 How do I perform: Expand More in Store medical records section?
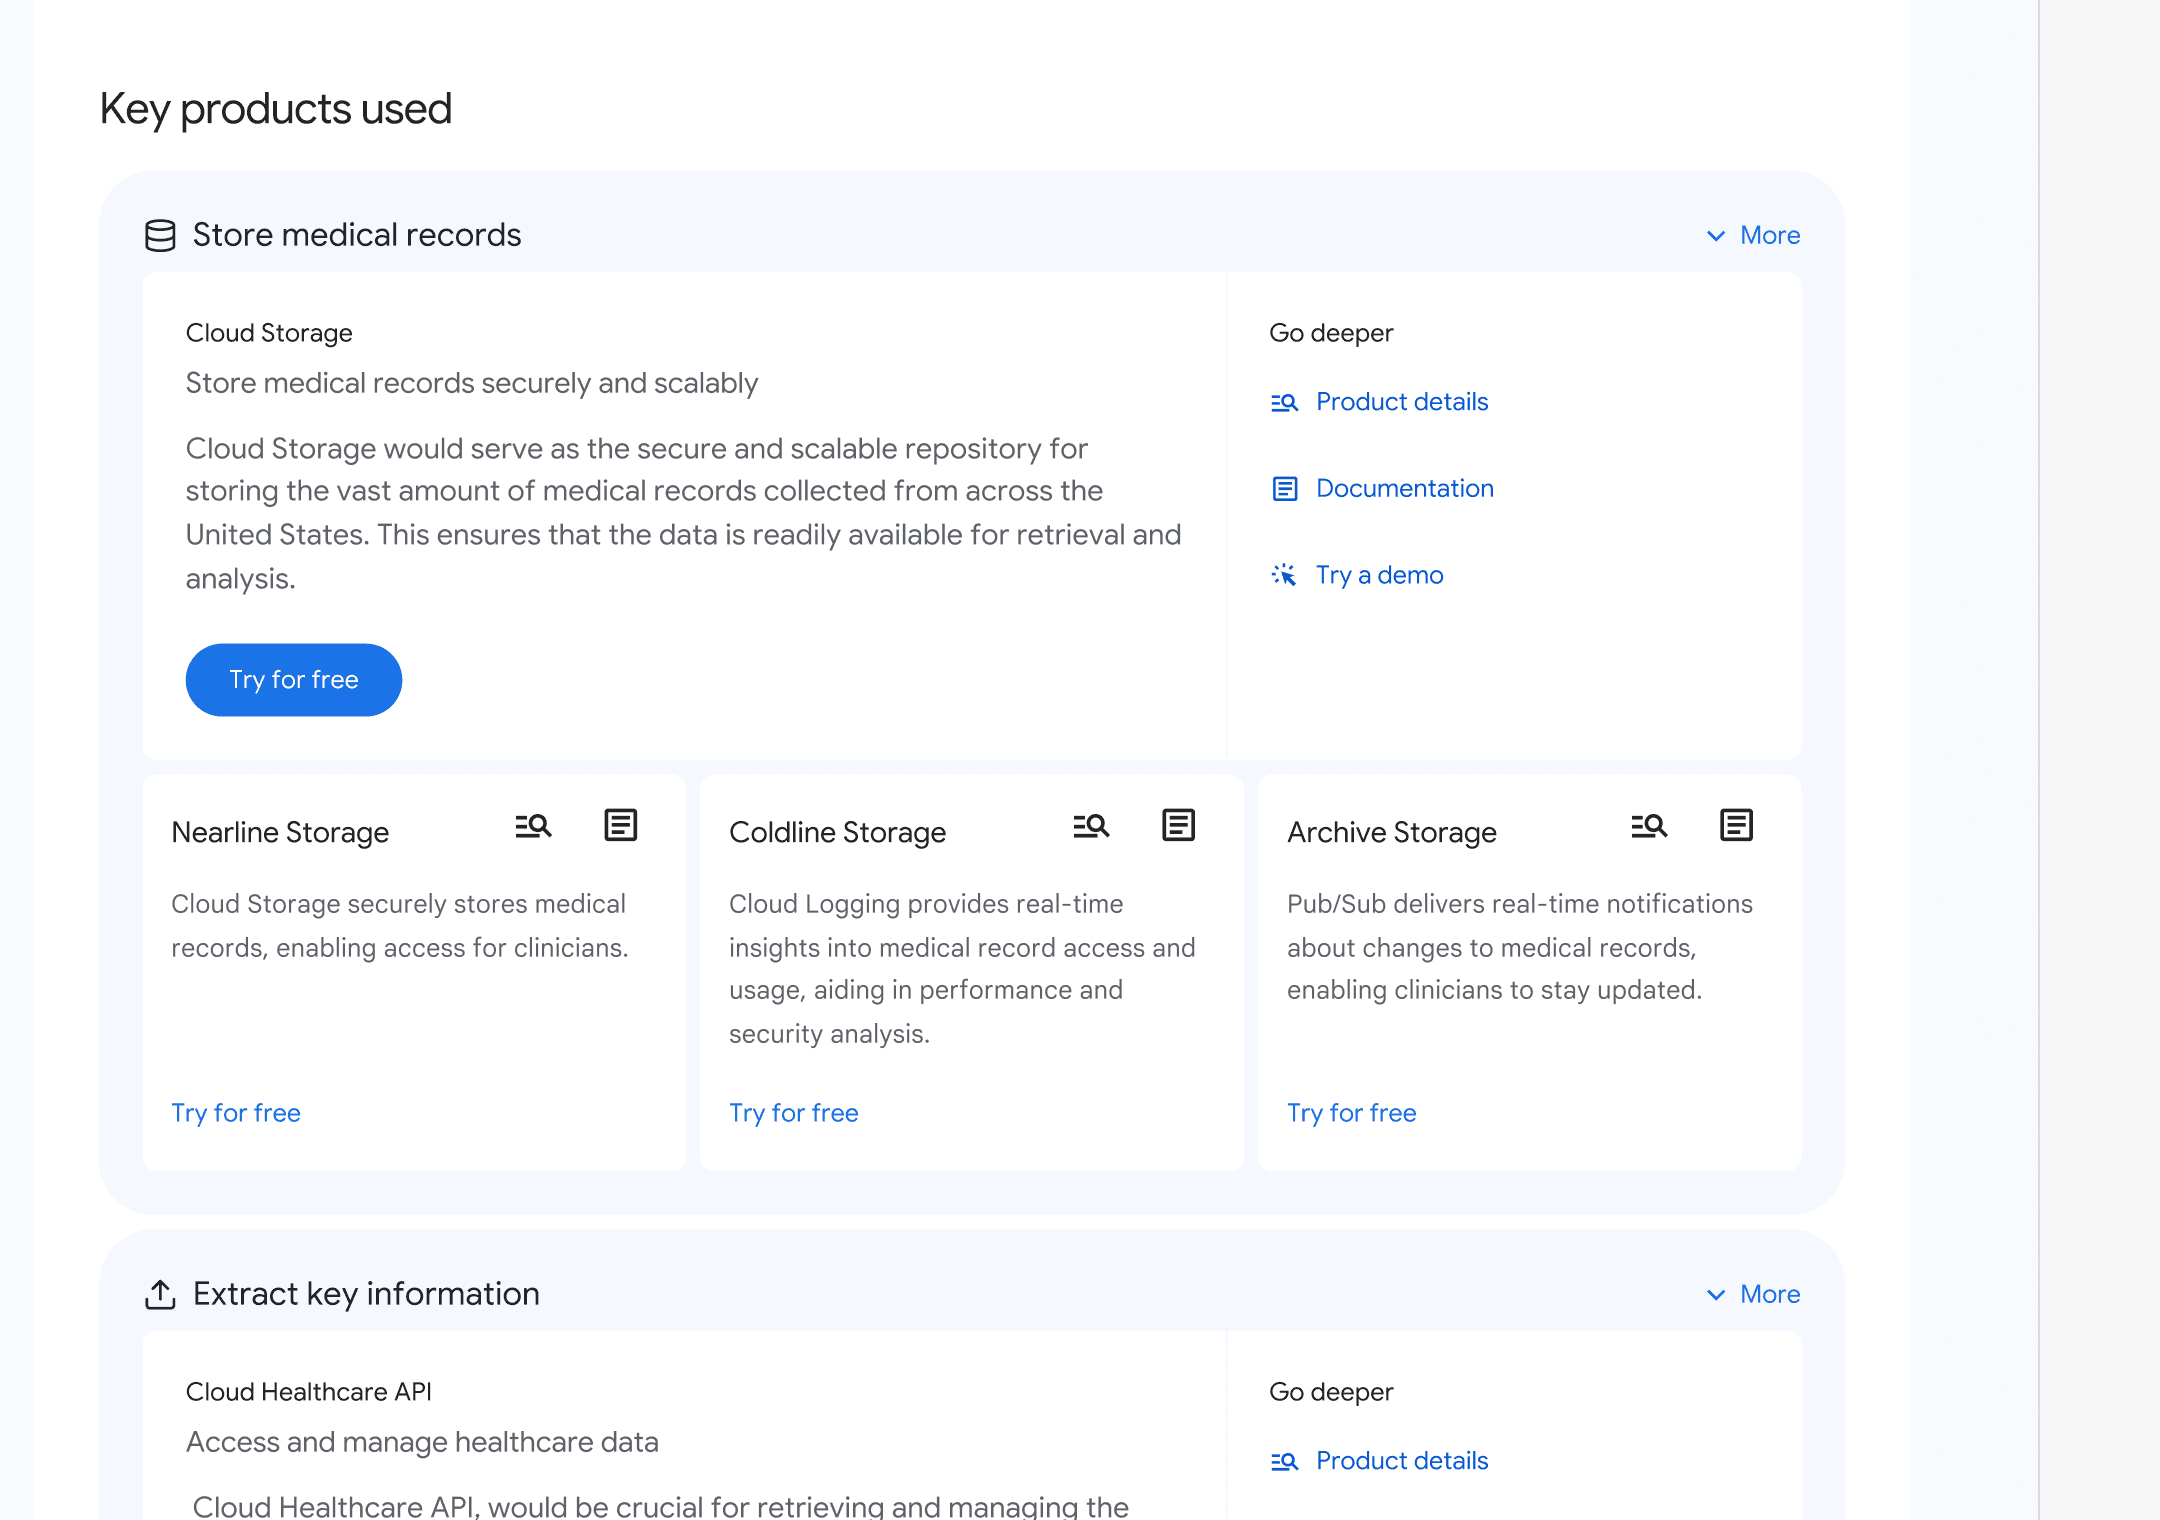[x=1769, y=235]
